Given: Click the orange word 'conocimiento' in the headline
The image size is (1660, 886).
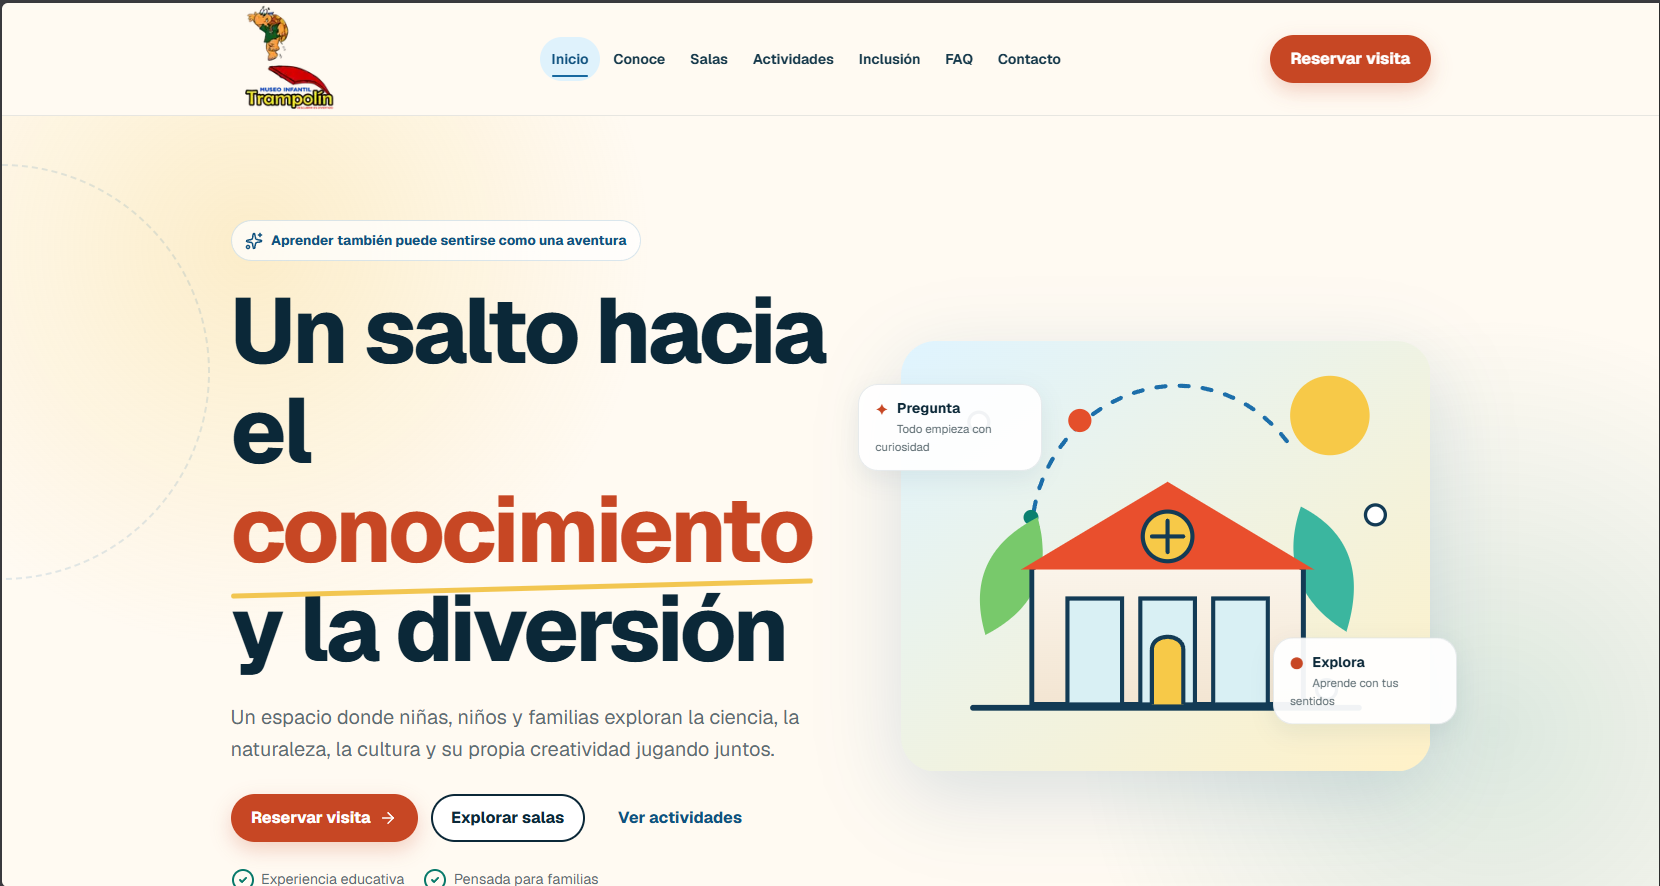Looking at the screenshot, I should click(x=522, y=532).
